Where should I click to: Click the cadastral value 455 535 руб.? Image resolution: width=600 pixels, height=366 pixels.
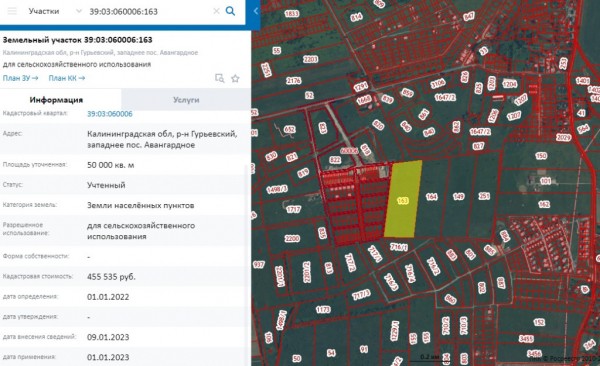pos(111,277)
